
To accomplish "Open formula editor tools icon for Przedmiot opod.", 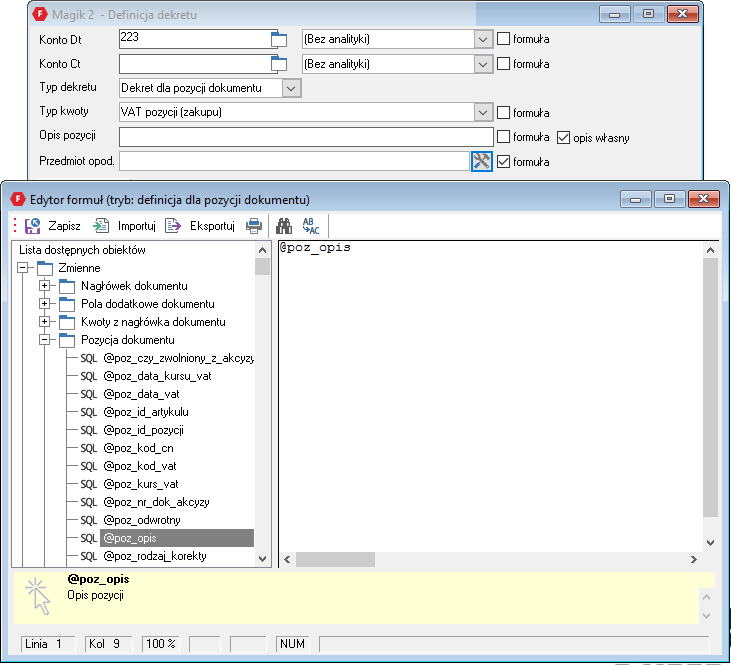I will [482, 161].
